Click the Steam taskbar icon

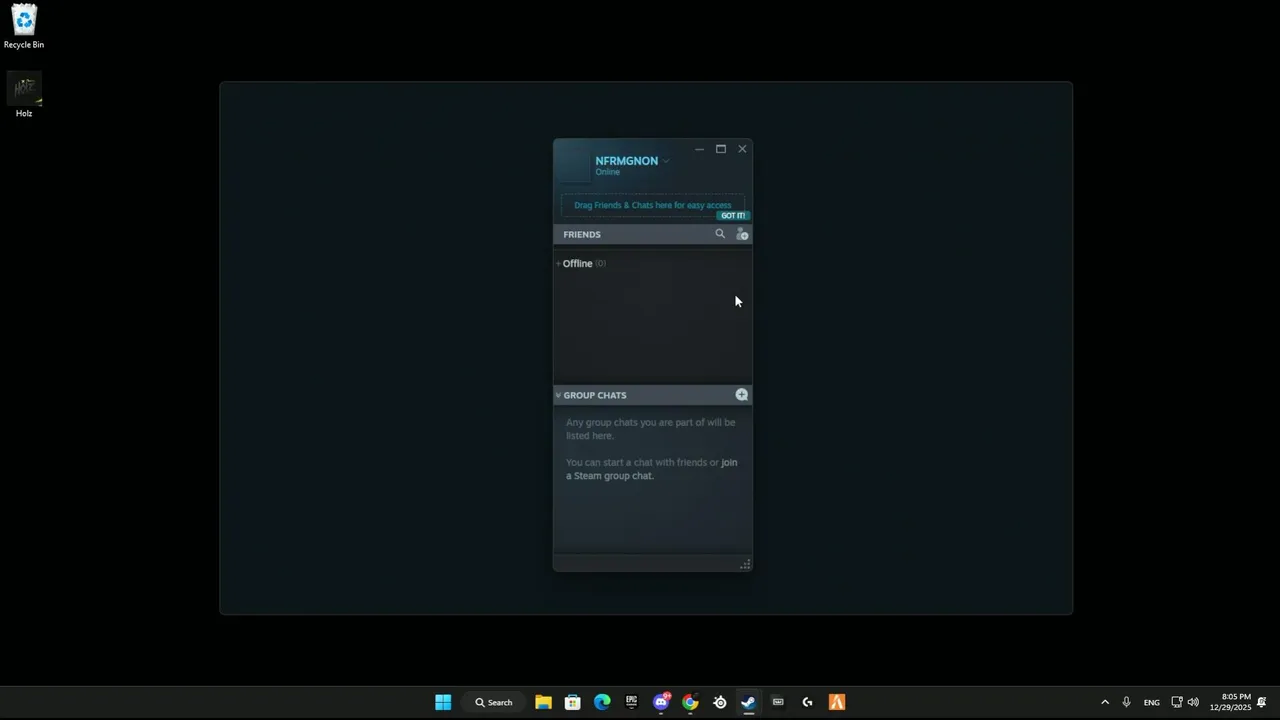click(x=748, y=702)
